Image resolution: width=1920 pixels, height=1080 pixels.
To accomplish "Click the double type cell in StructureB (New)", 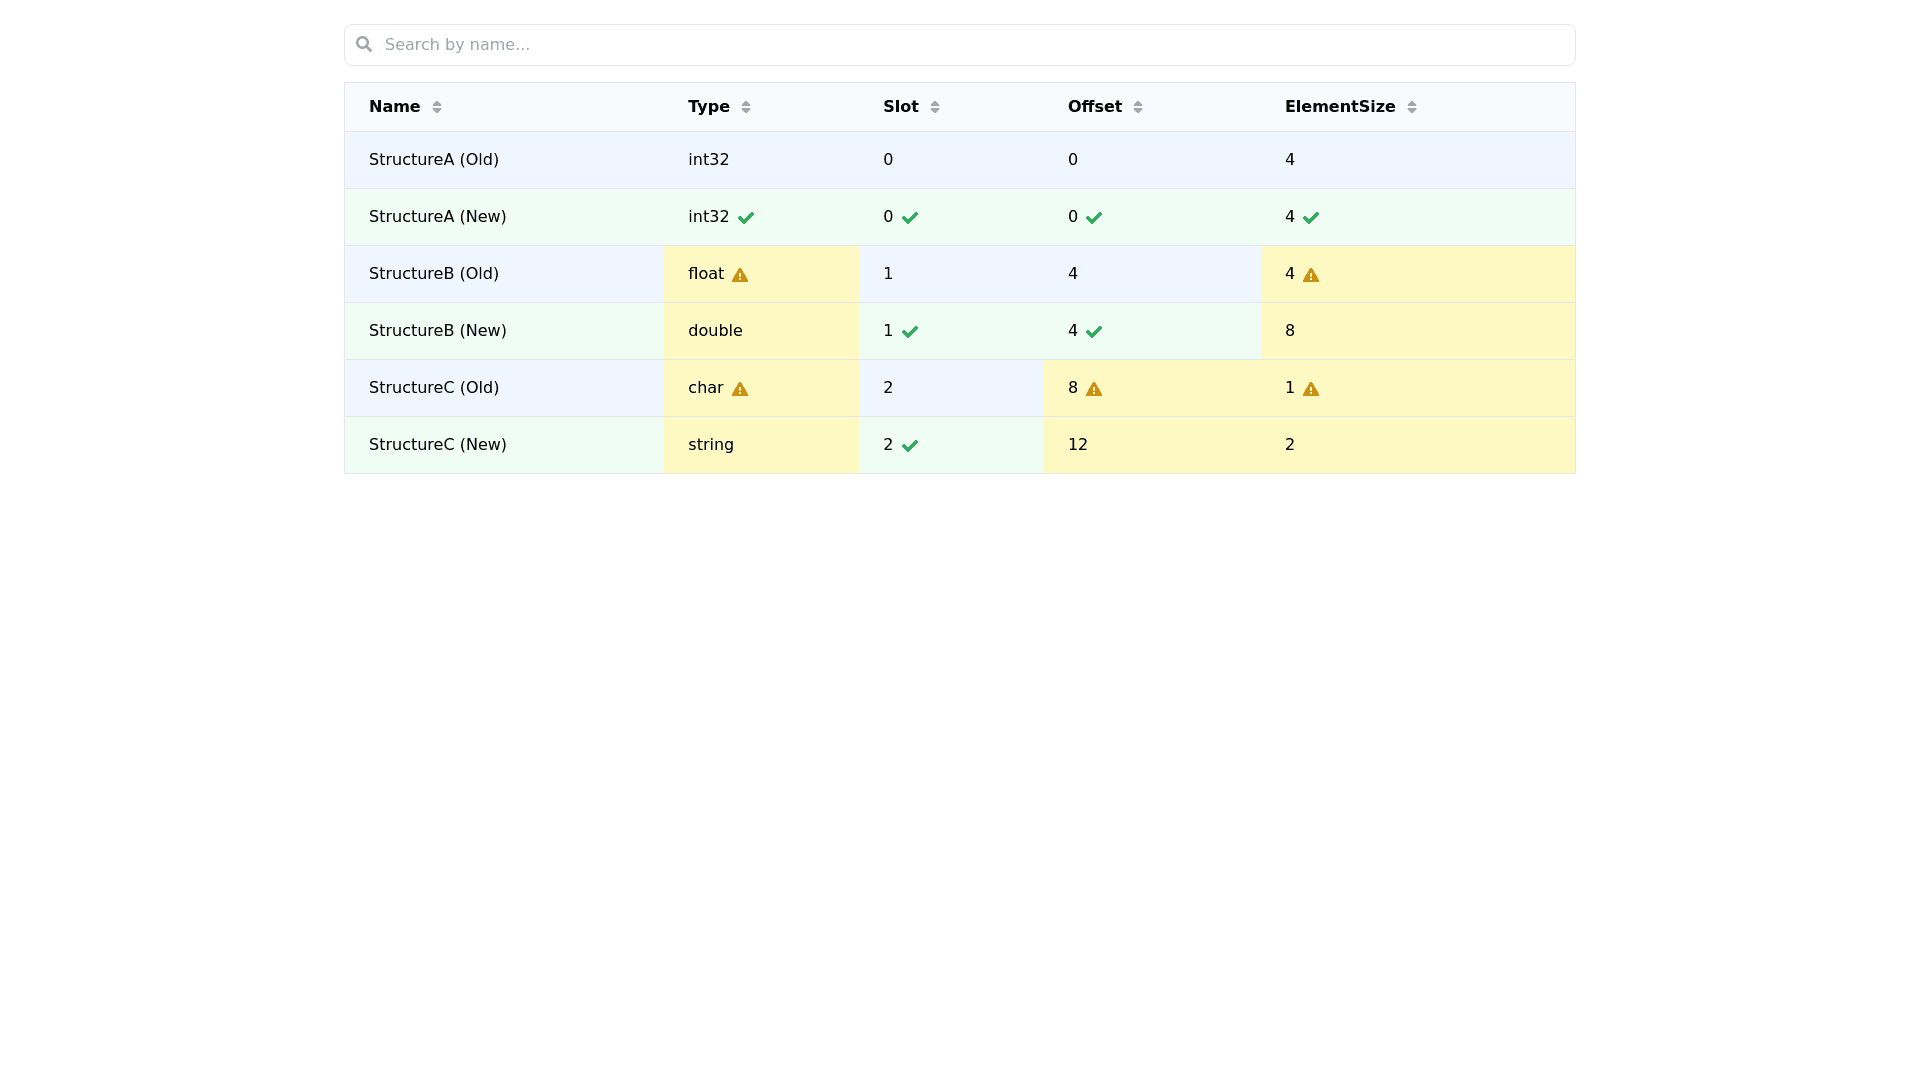I will (715, 331).
